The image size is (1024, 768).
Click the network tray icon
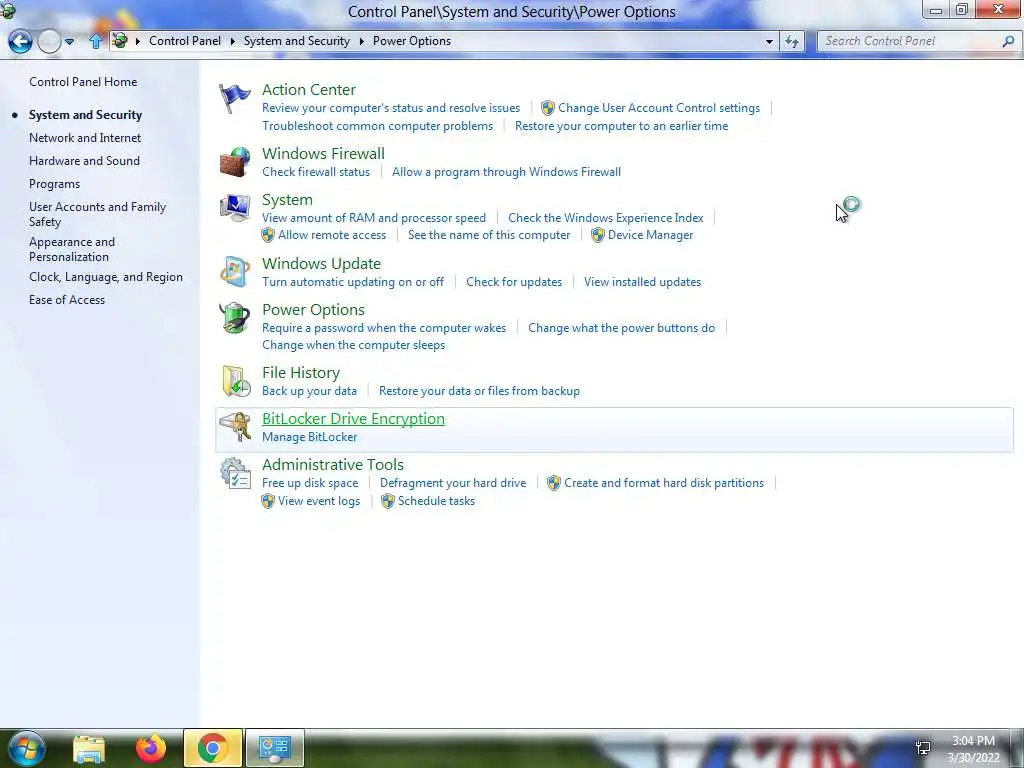pos(923,748)
